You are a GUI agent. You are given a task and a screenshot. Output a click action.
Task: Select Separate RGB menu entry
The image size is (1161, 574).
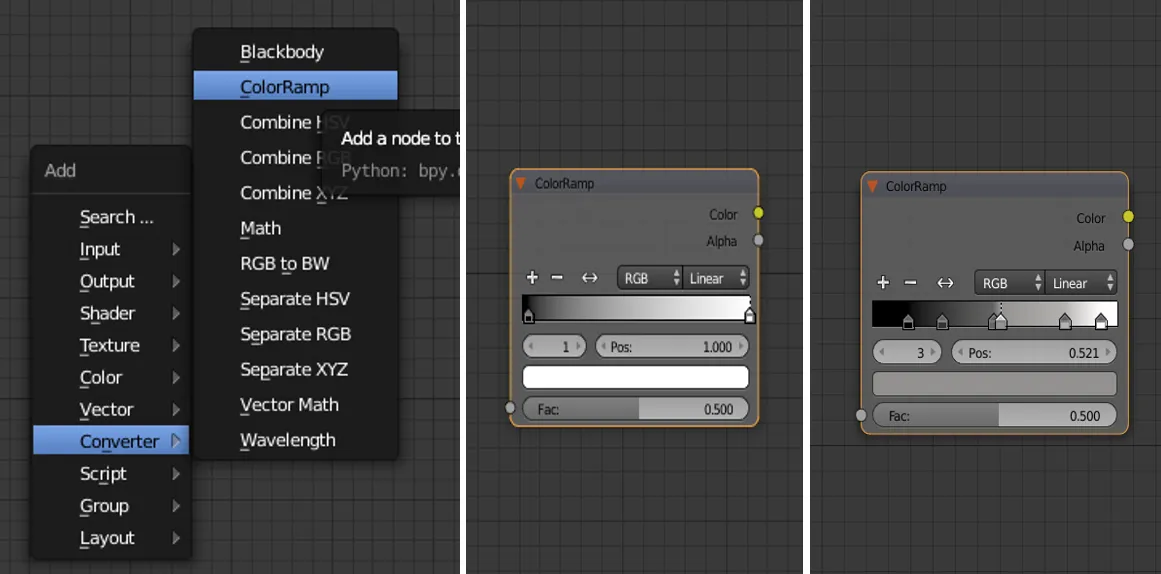tap(295, 334)
